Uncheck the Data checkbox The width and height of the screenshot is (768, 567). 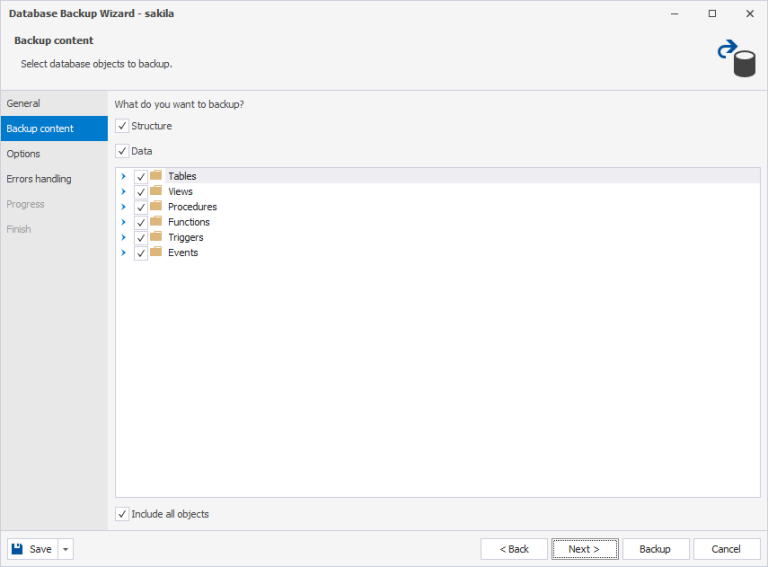click(x=122, y=151)
